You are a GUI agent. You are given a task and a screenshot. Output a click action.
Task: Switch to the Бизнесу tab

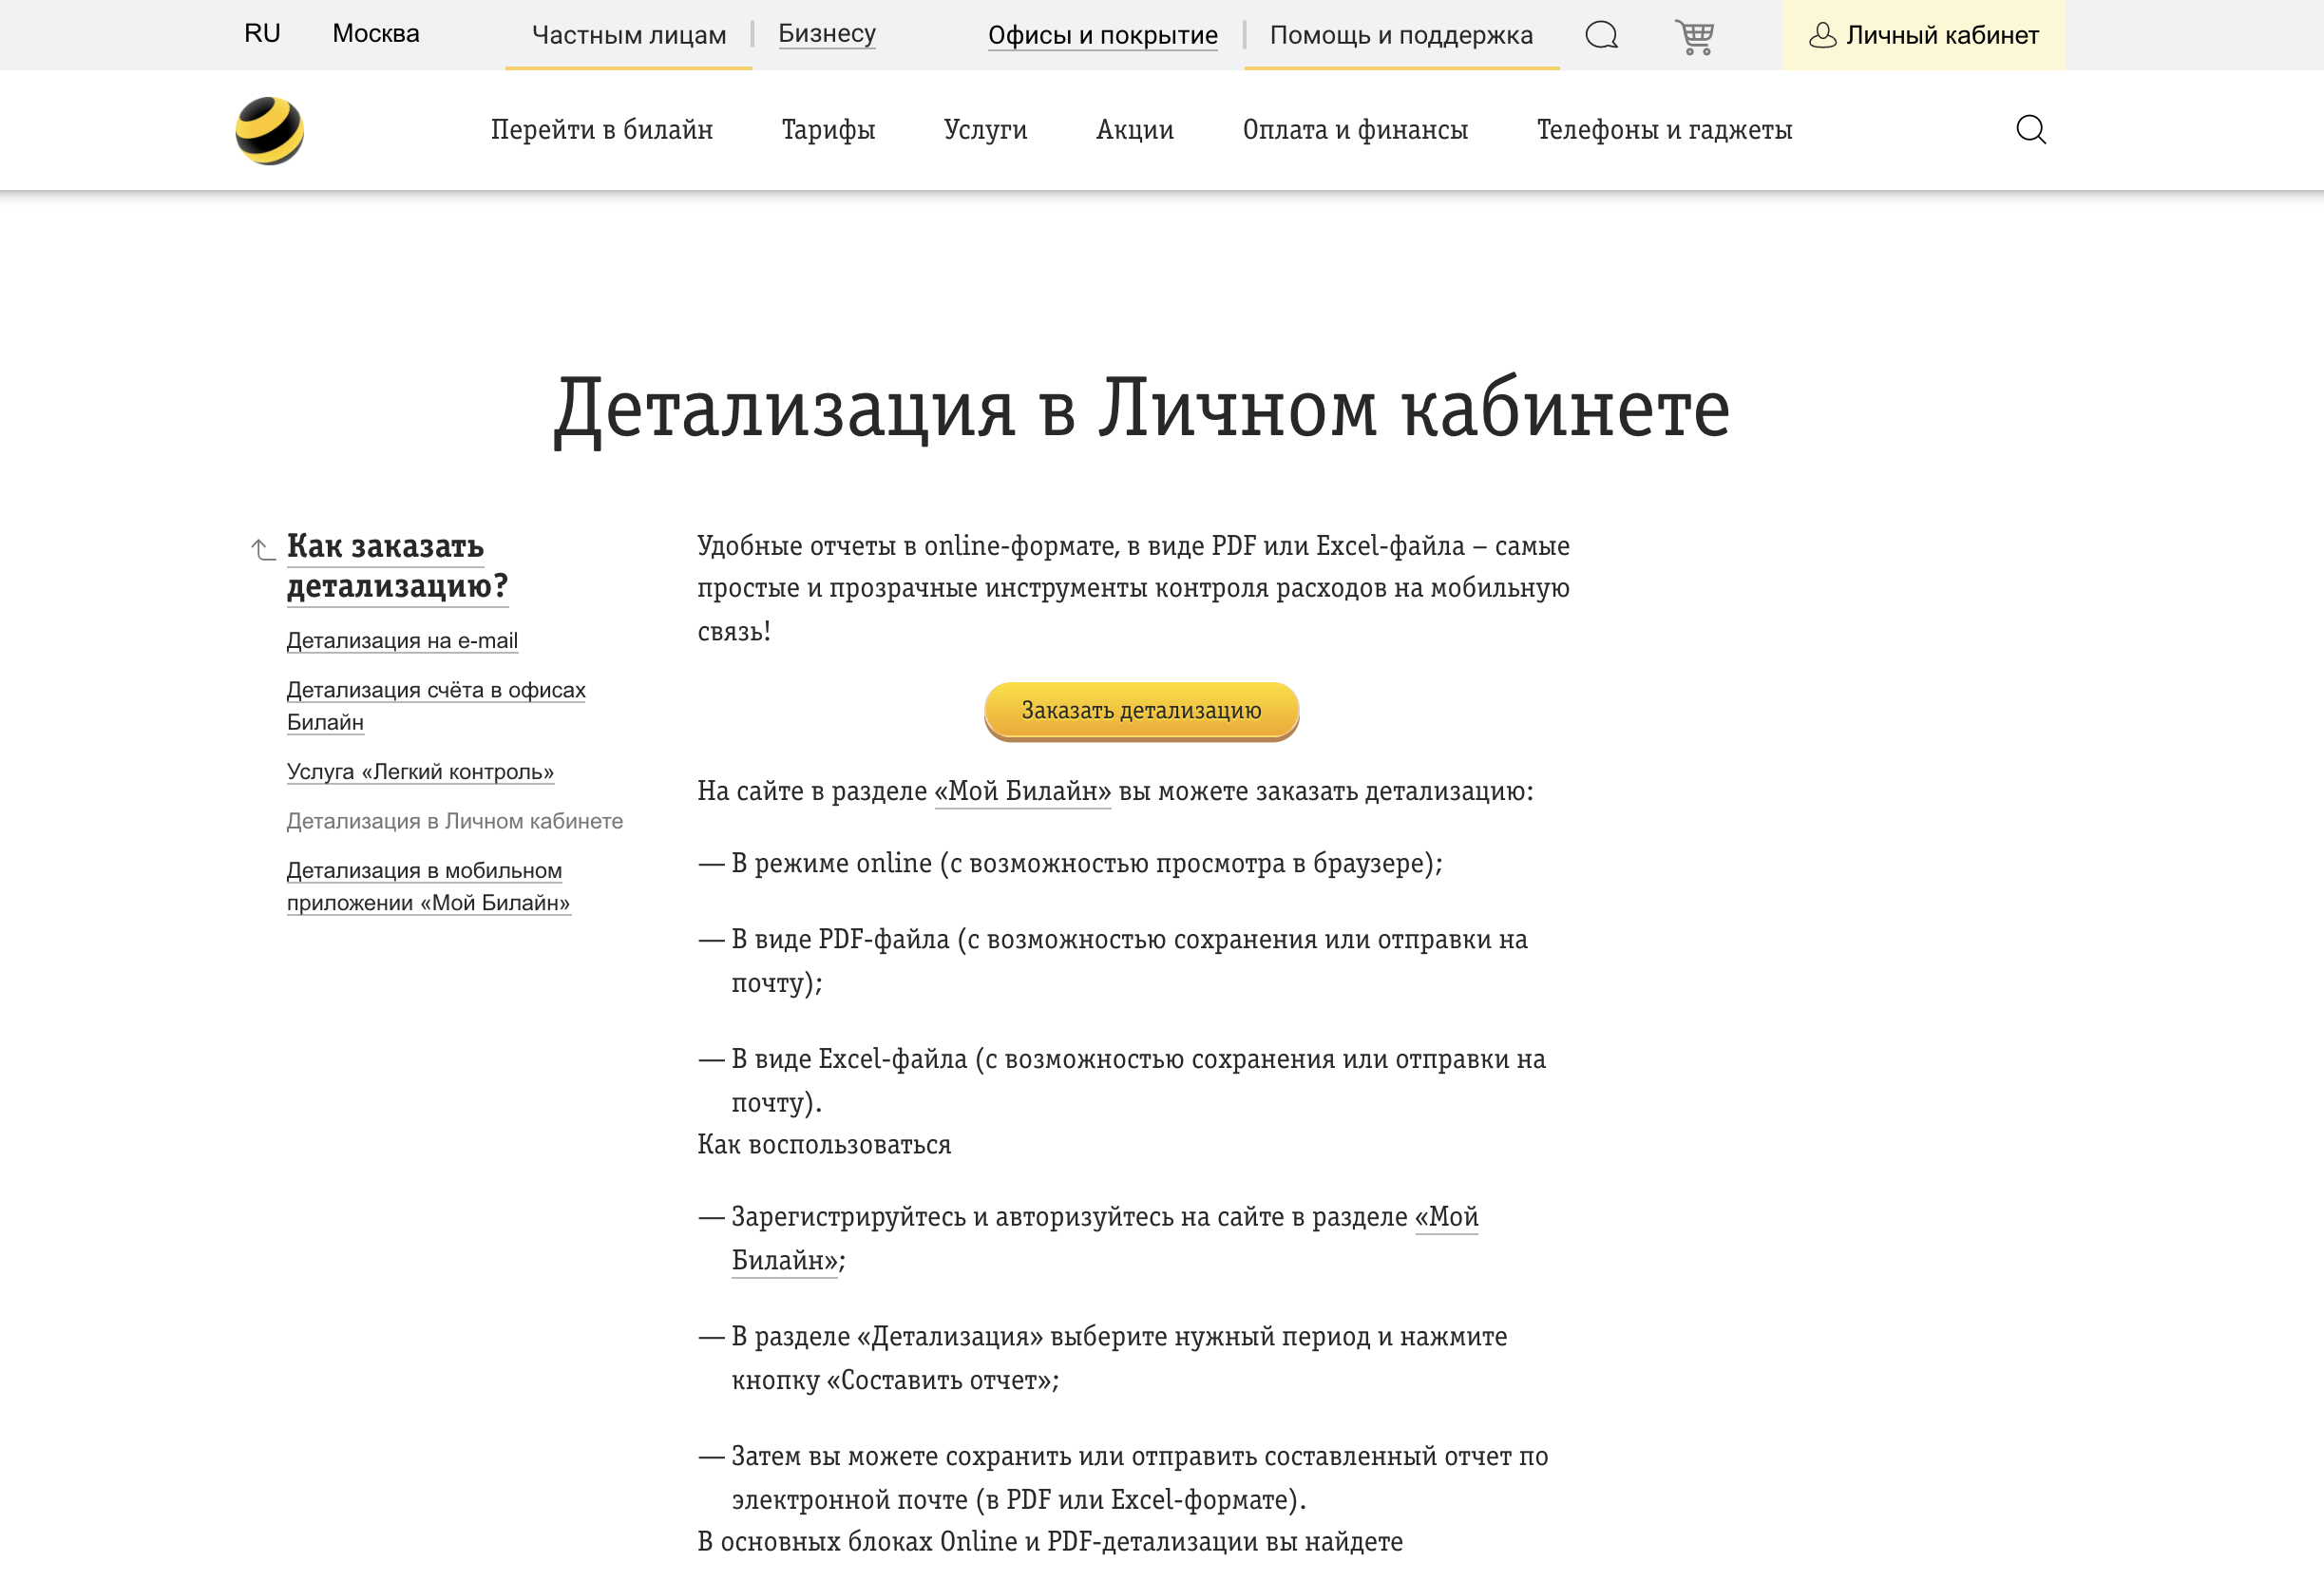pos(827,32)
